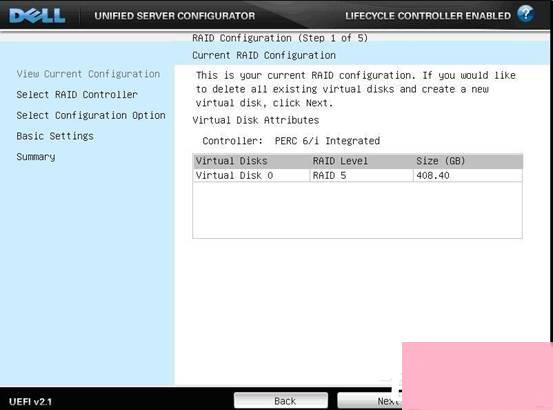Click the Unified Server Configurator title
Screen dimensions: 553x410
pyautogui.click(x=175, y=16)
